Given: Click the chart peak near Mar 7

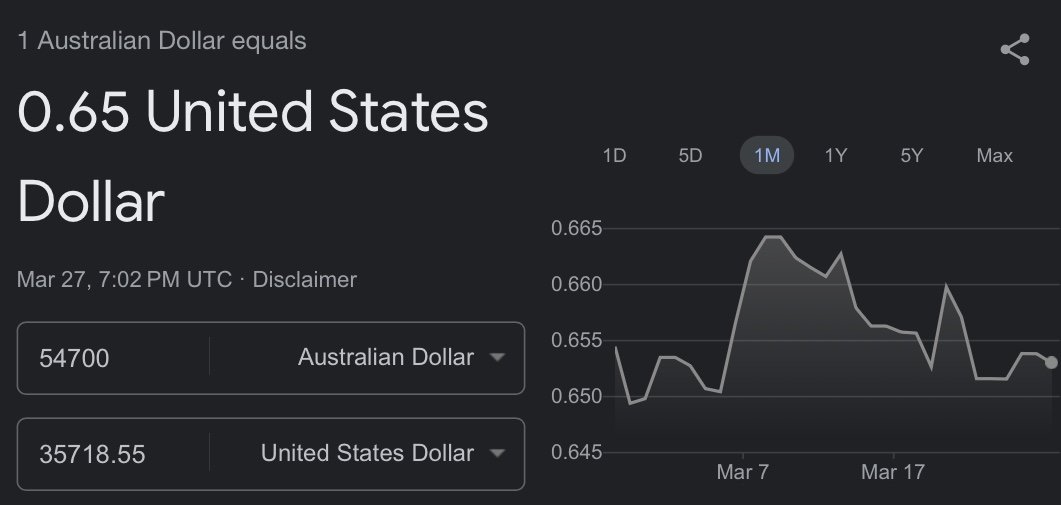Looking at the screenshot, I should pyautogui.click(x=773, y=237).
